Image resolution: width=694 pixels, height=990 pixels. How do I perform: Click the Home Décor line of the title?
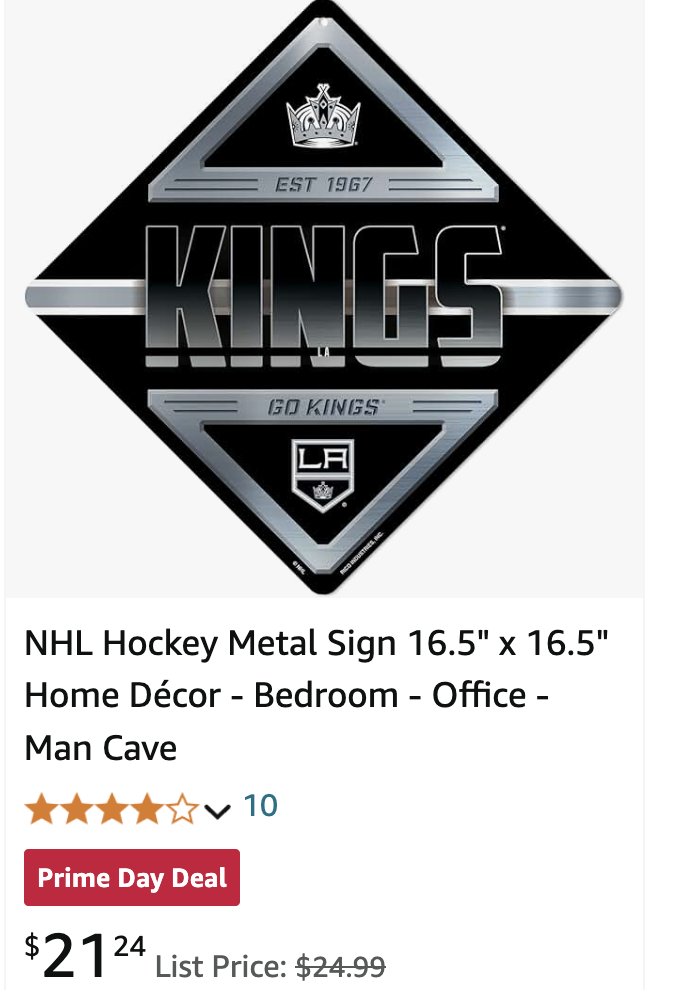(286, 695)
